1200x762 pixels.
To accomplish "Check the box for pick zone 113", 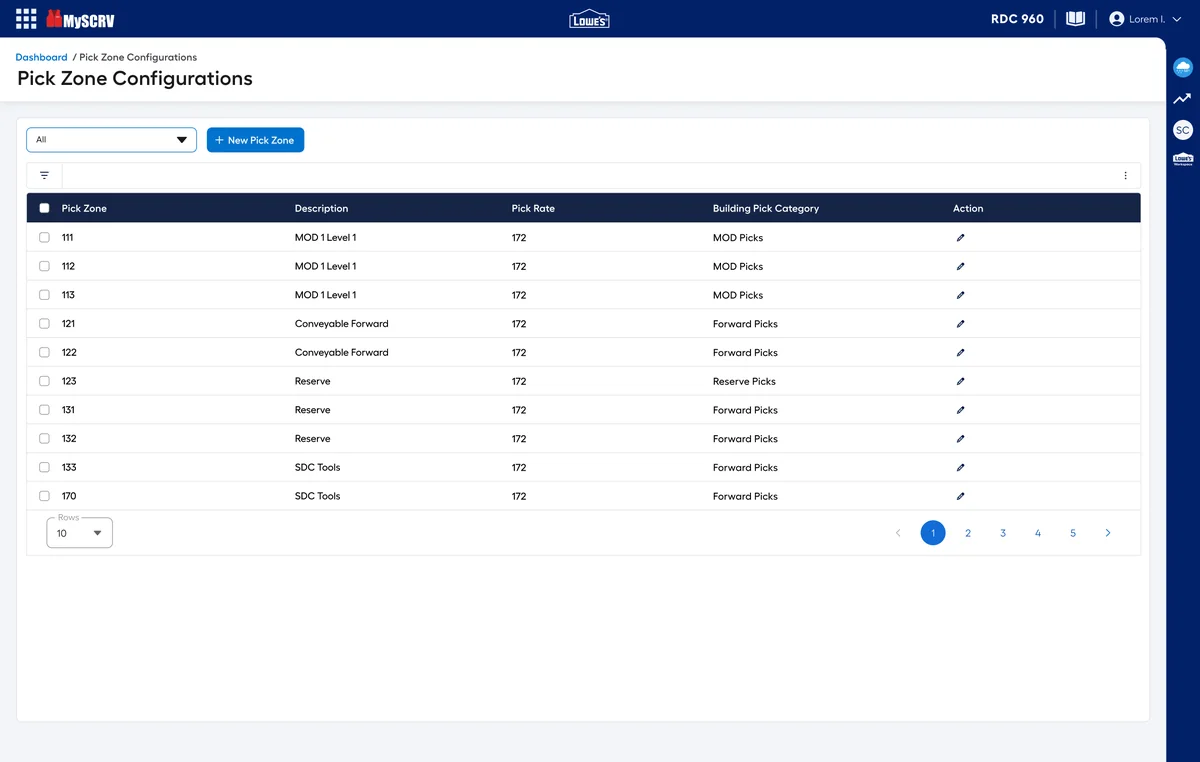I will tap(44, 295).
